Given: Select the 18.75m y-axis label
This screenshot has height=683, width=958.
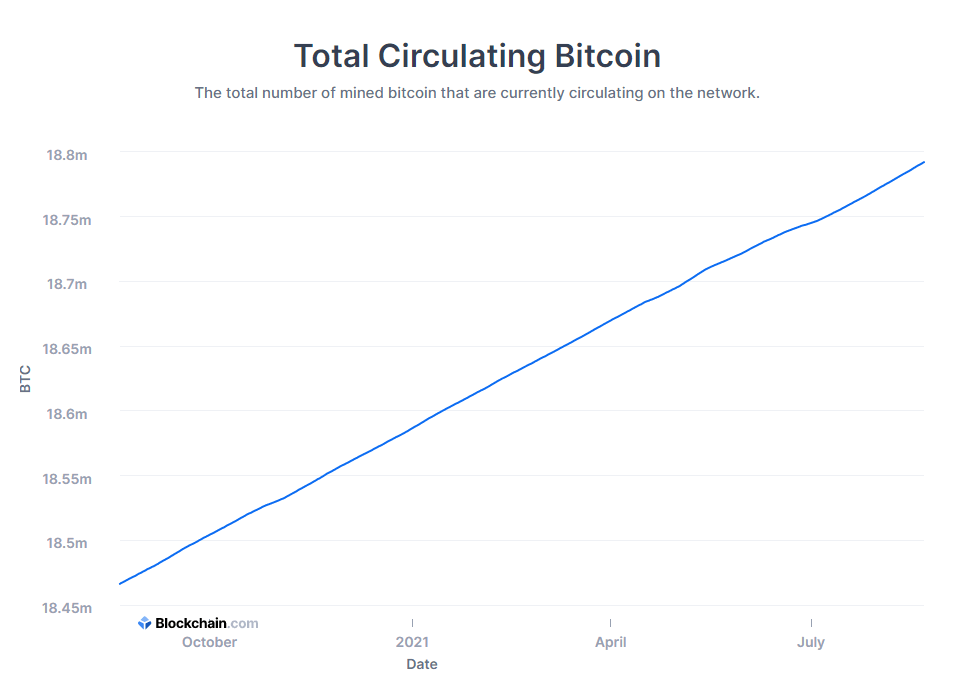Looking at the screenshot, I should [67, 219].
